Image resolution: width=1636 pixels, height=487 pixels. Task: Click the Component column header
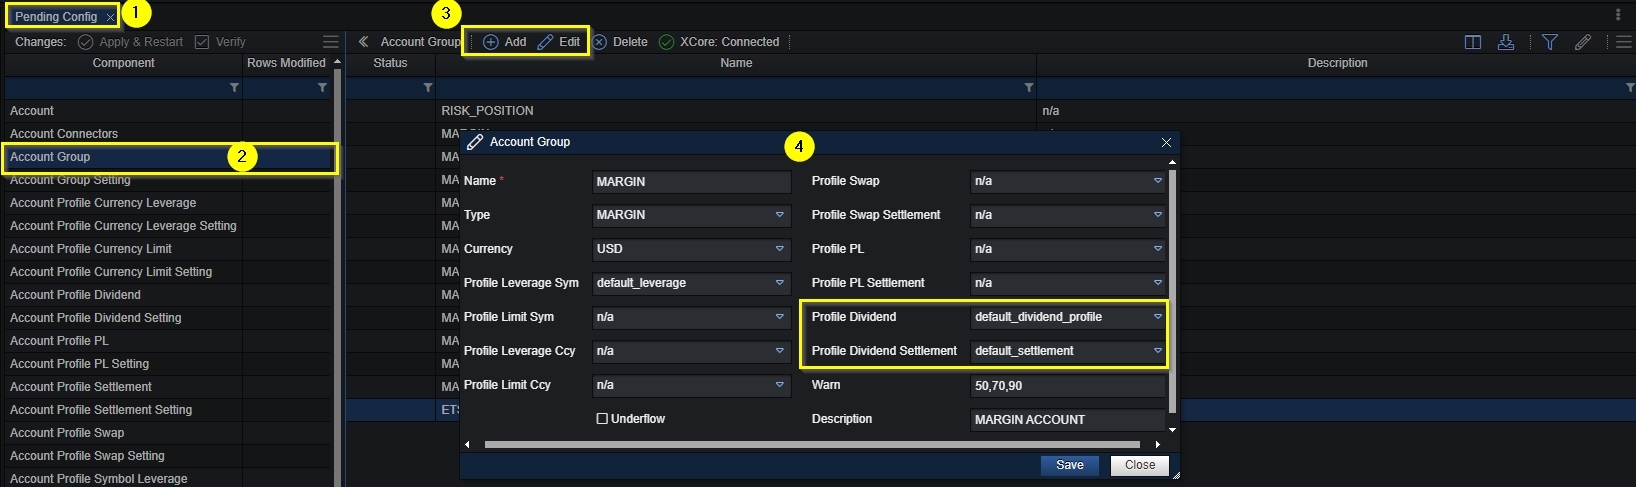(123, 63)
